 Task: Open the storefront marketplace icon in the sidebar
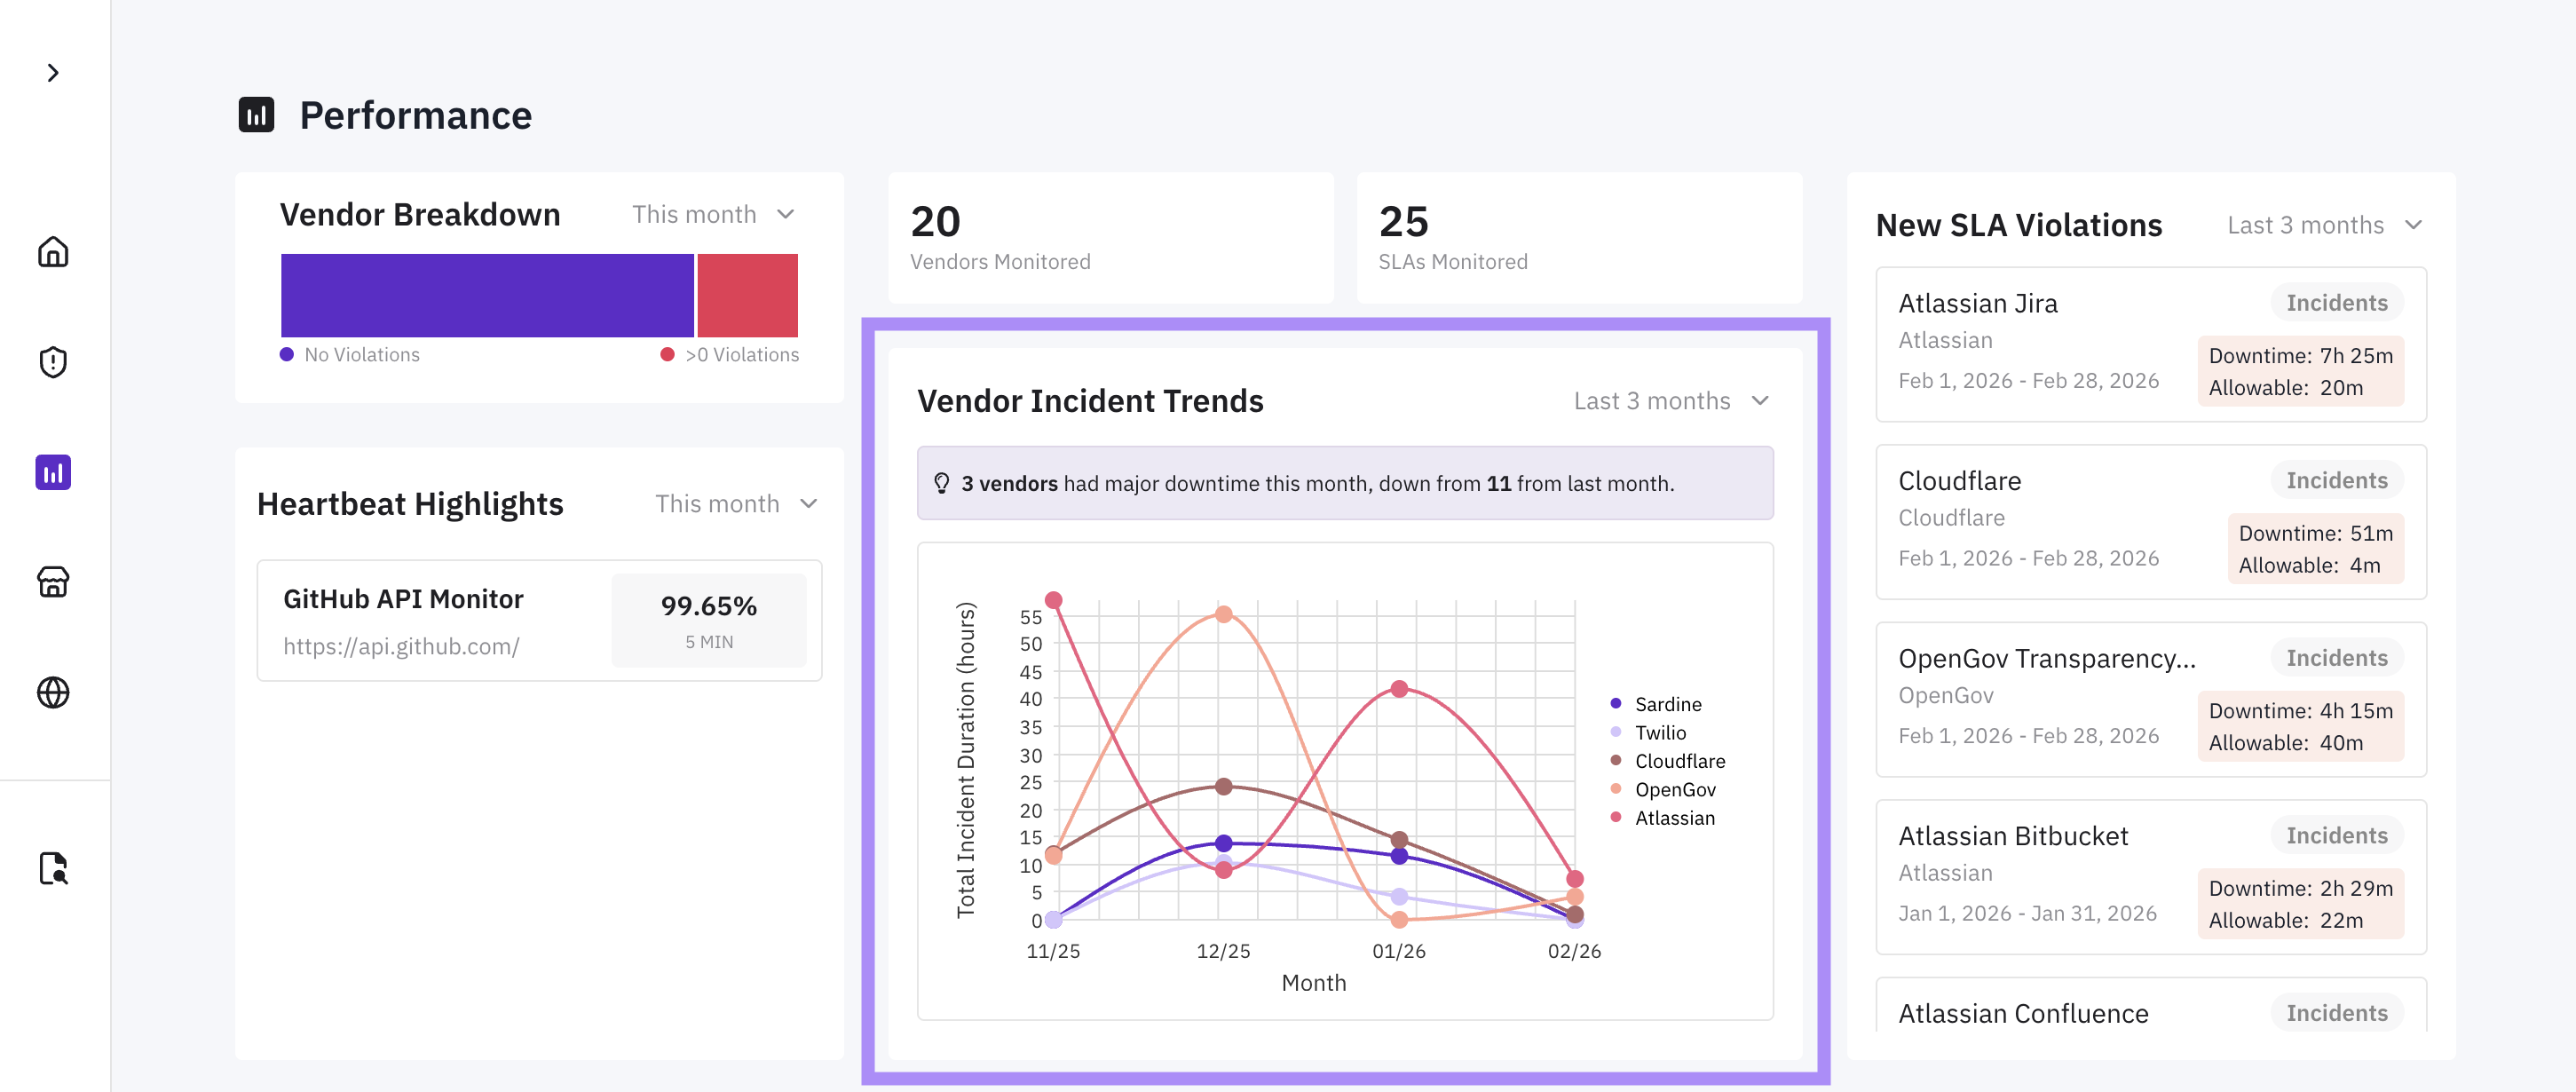click(53, 582)
